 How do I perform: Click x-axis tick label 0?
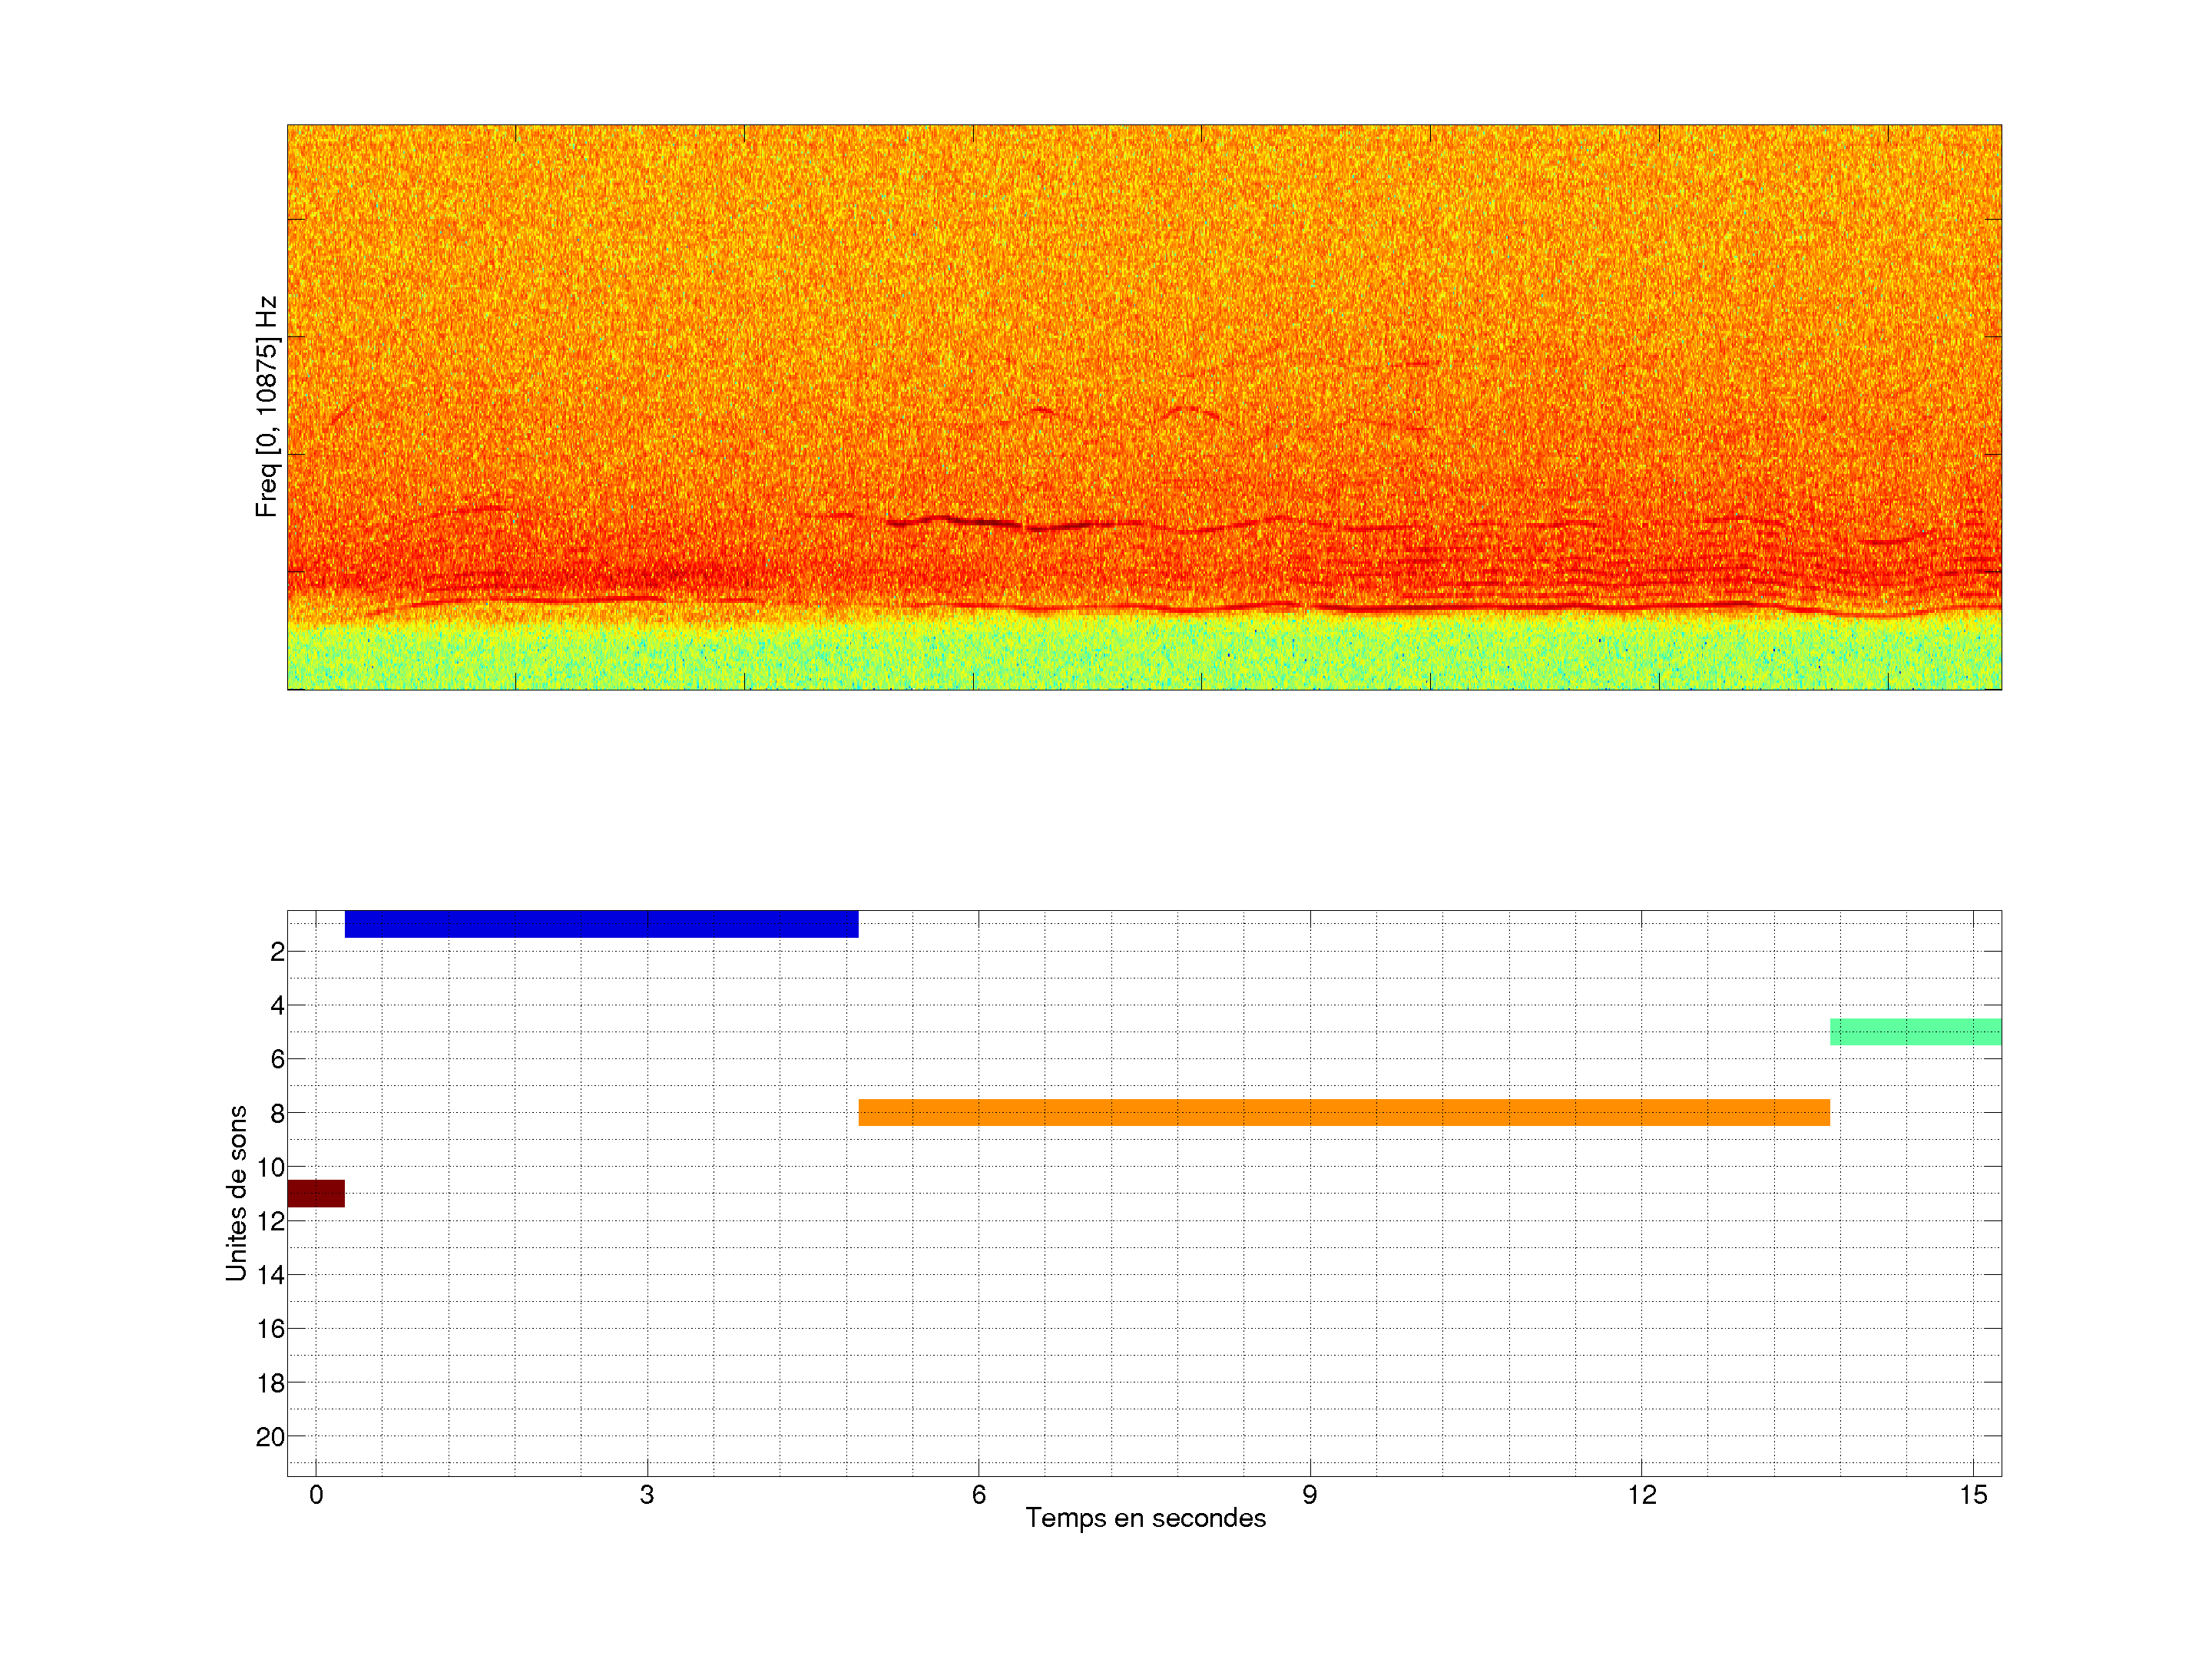pyautogui.click(x=316, y=1495)
